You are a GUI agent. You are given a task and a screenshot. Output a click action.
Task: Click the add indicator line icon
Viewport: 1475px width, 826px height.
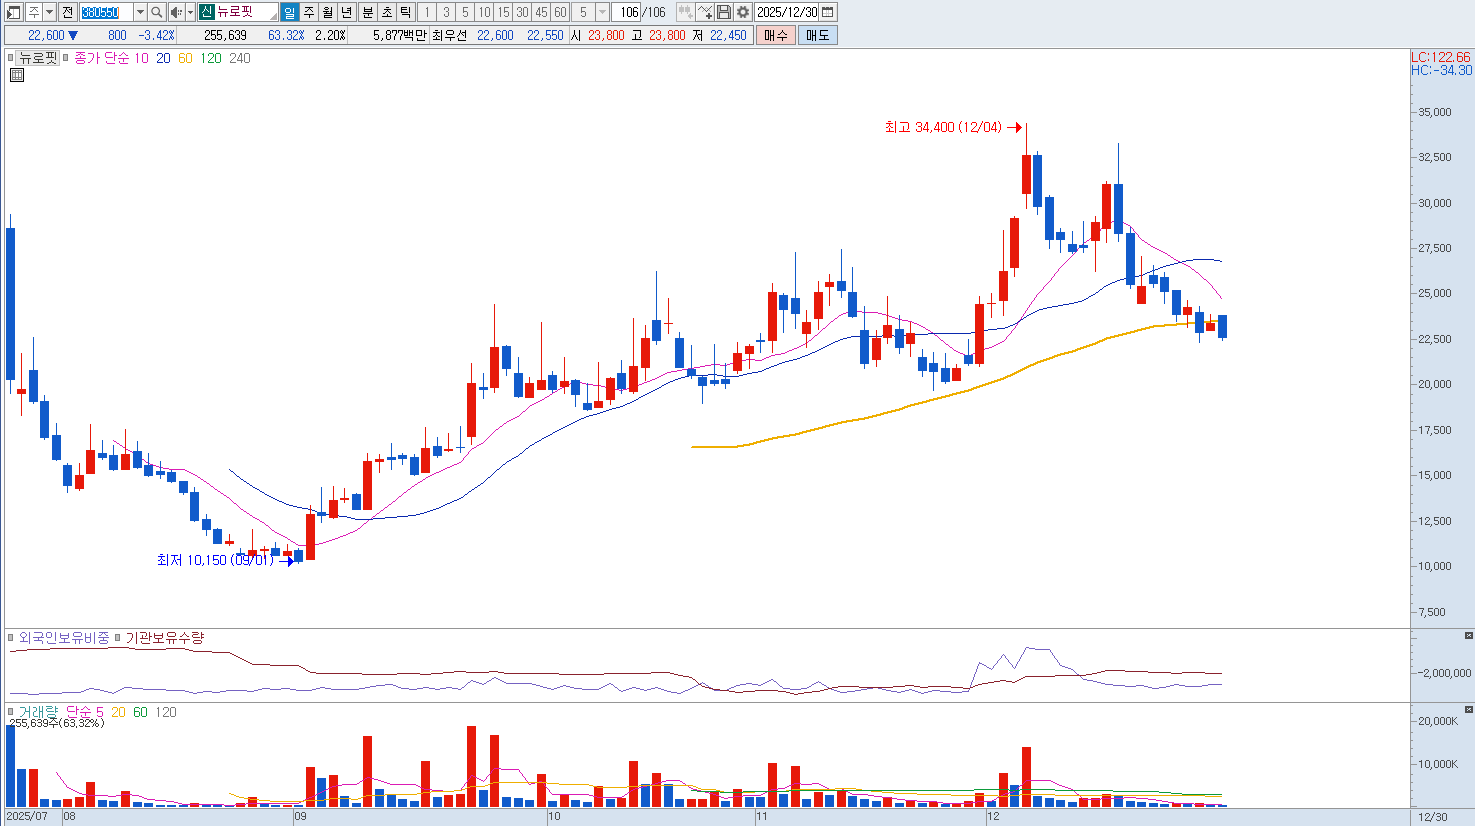(705, 12)
